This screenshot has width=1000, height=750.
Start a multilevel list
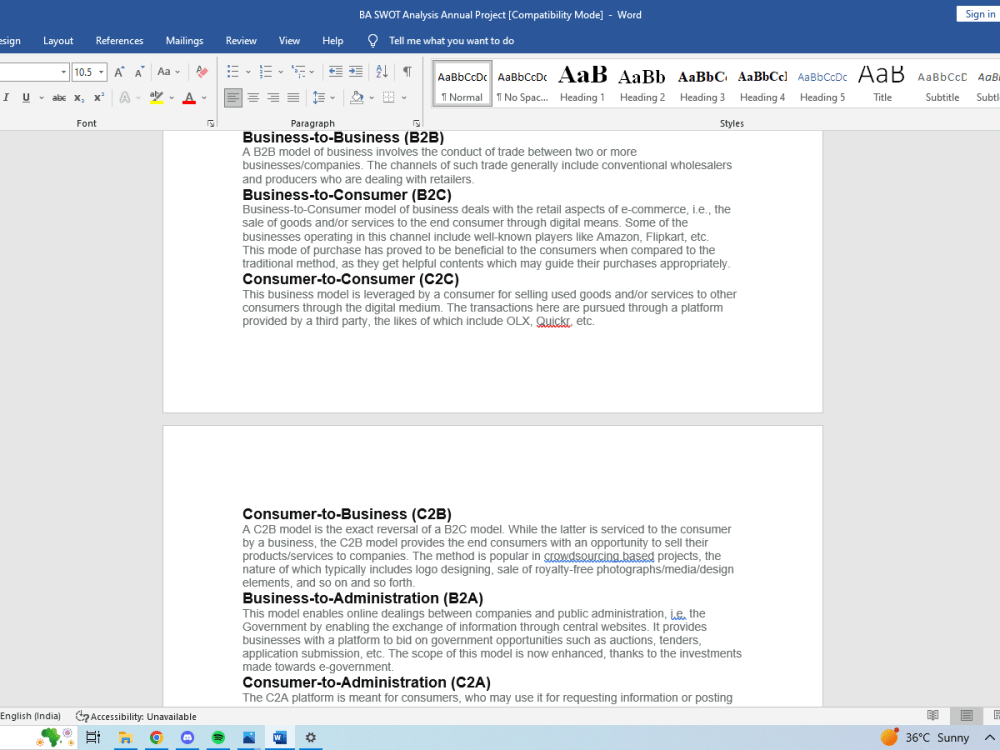(x=298, y=71)
